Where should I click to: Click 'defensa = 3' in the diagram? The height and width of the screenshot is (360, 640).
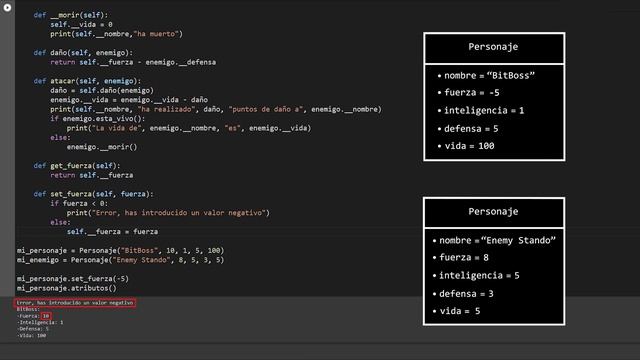(x=467, y=294)
